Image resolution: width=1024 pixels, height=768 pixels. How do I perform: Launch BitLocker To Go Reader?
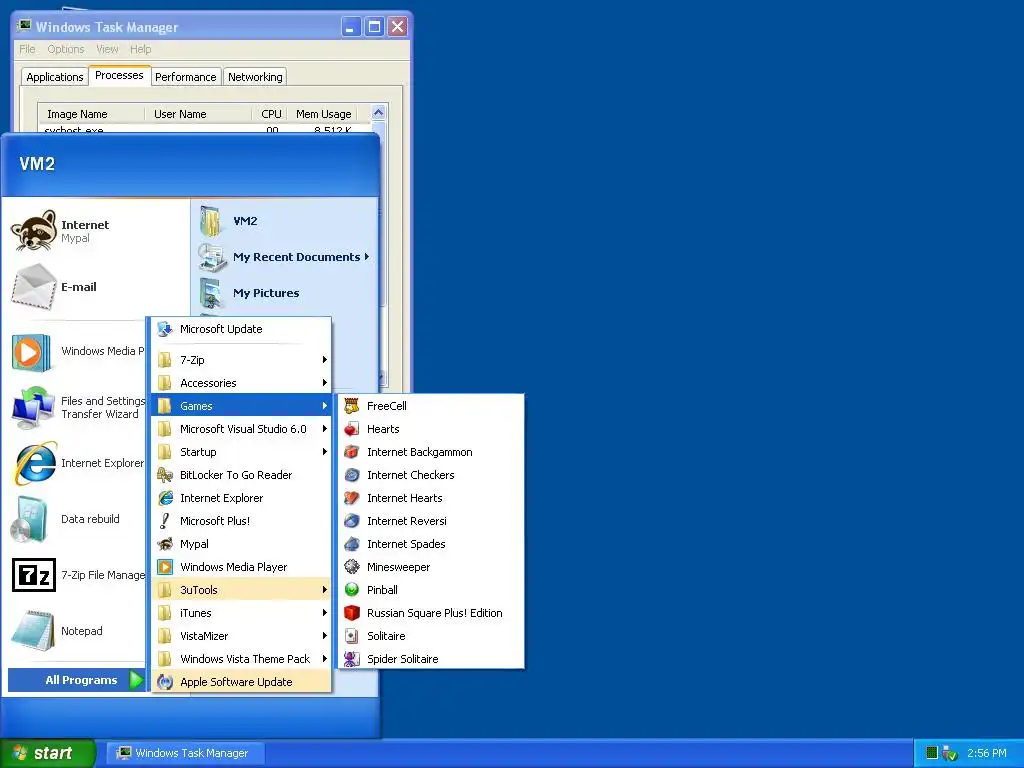point(242,475)
